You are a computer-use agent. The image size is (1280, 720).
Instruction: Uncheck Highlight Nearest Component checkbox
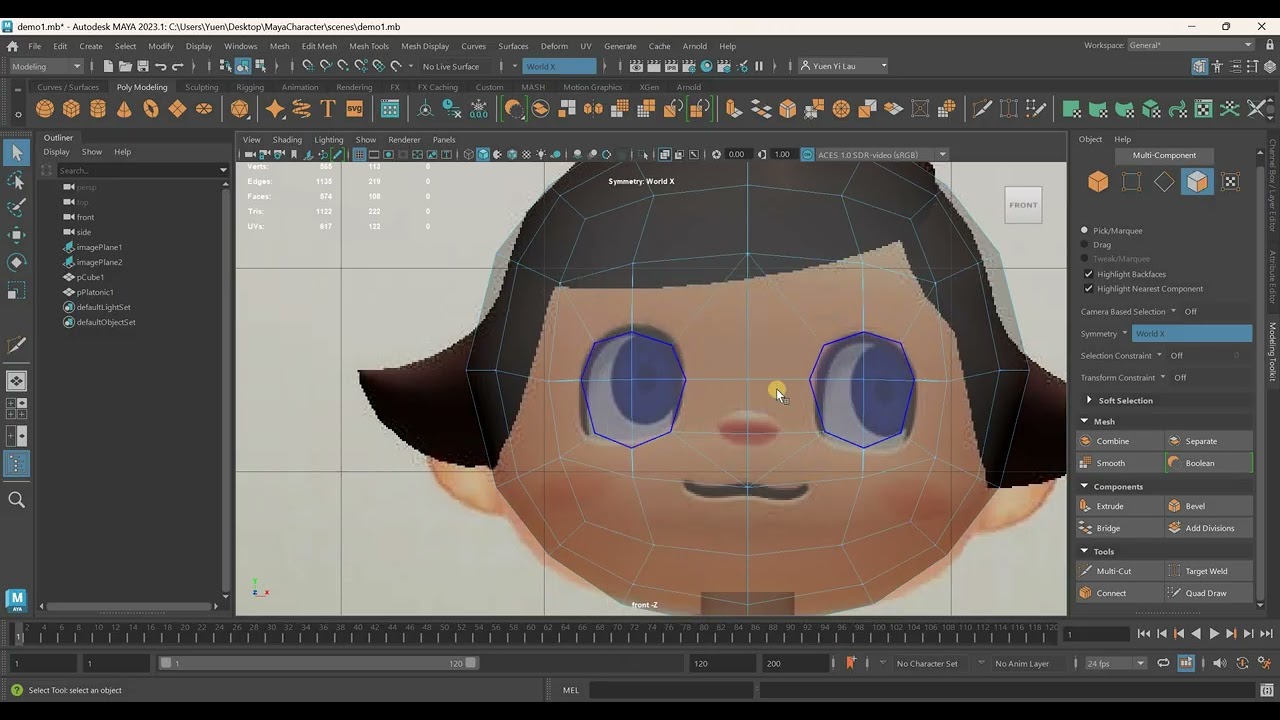tap(1088, 289)
